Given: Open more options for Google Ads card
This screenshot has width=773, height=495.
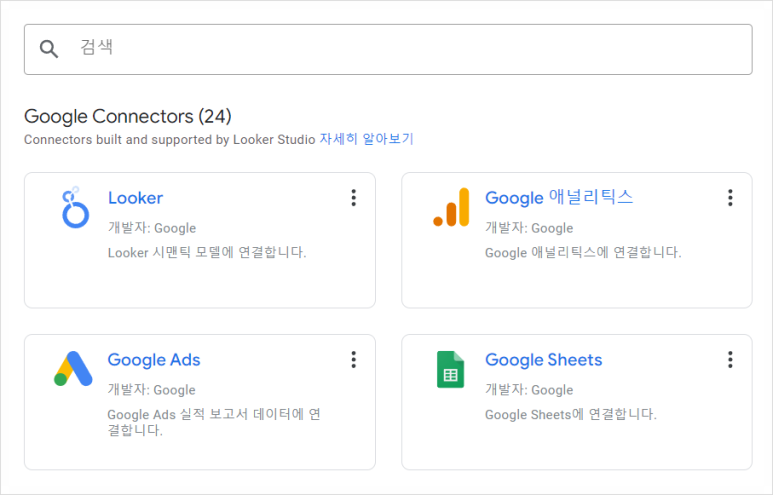Looking at the screenshot, I should coord(353,359).
